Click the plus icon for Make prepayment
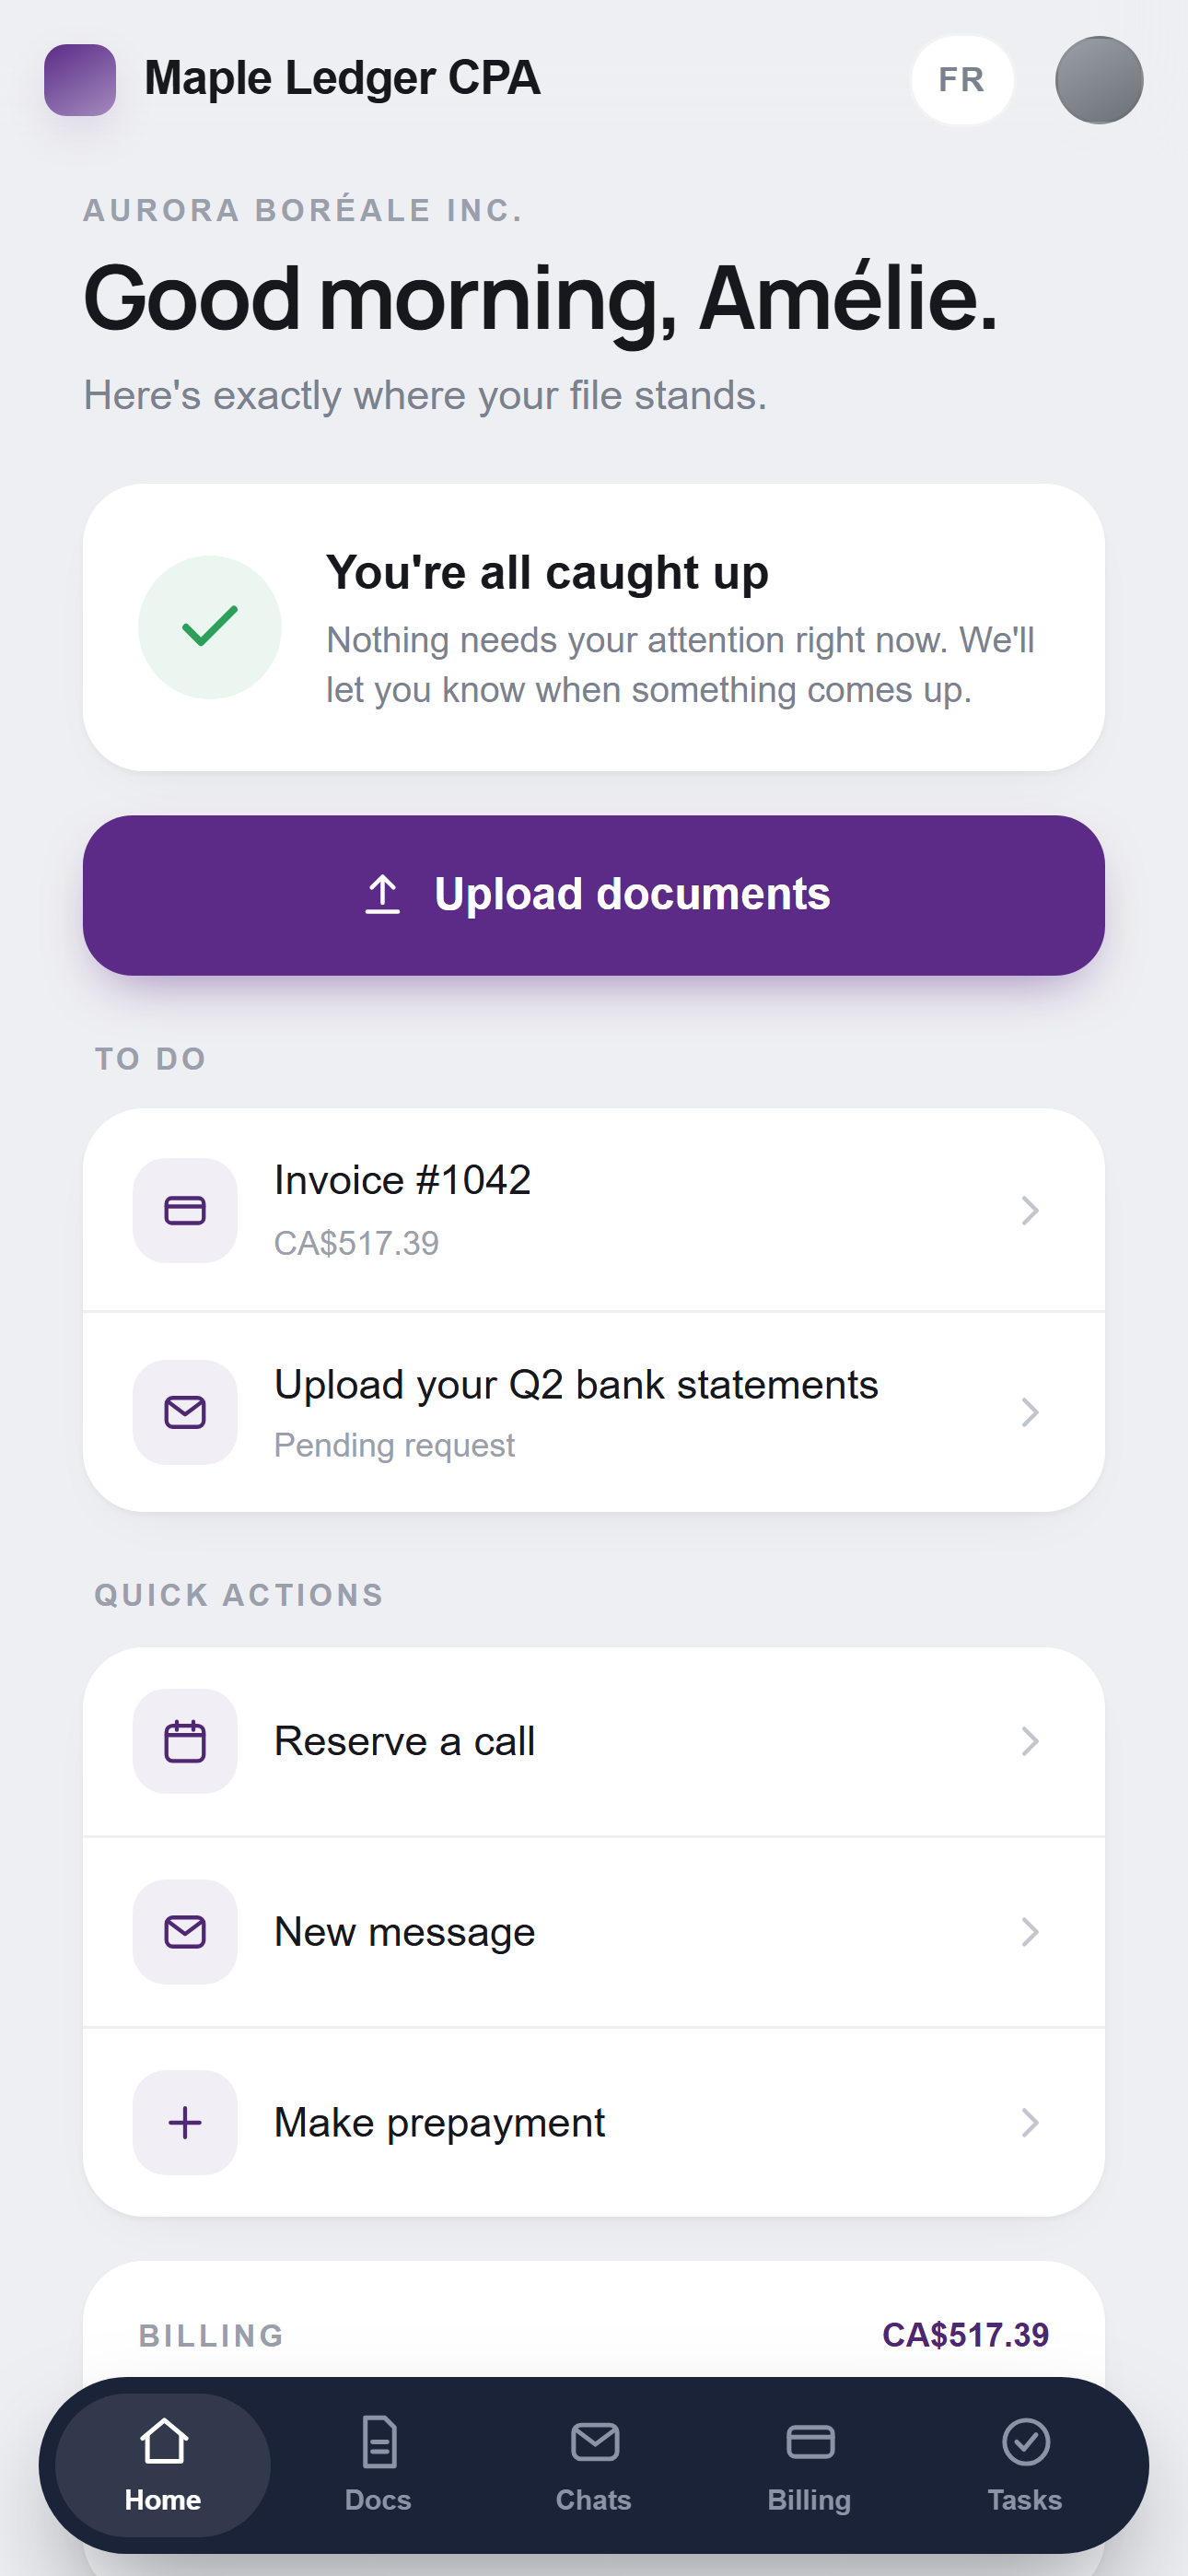 click(185, 2122)
